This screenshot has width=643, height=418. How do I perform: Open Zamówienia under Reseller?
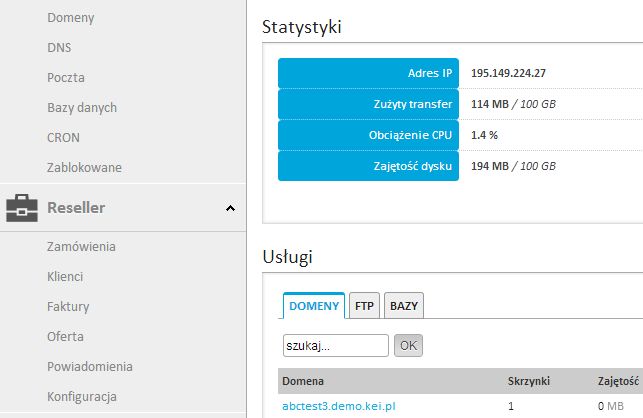[x=82, y=246]
